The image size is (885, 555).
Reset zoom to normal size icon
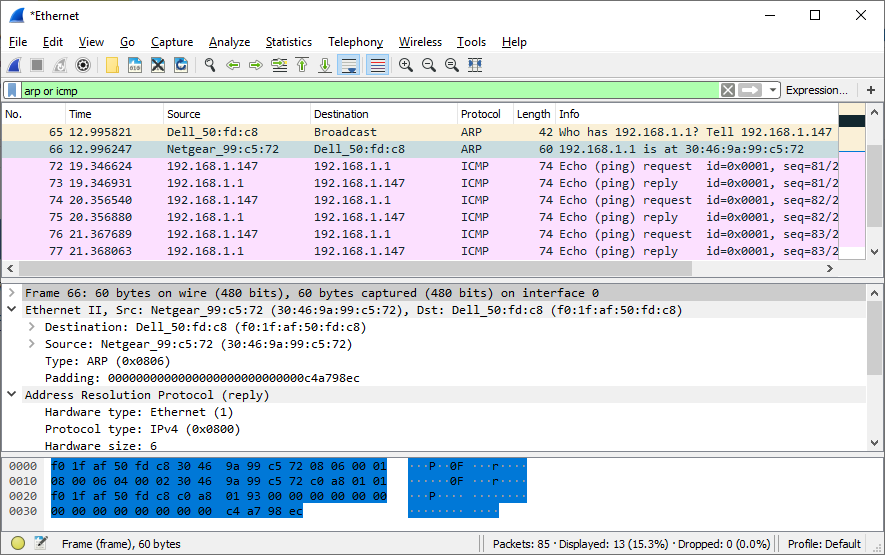pos(452,65)
